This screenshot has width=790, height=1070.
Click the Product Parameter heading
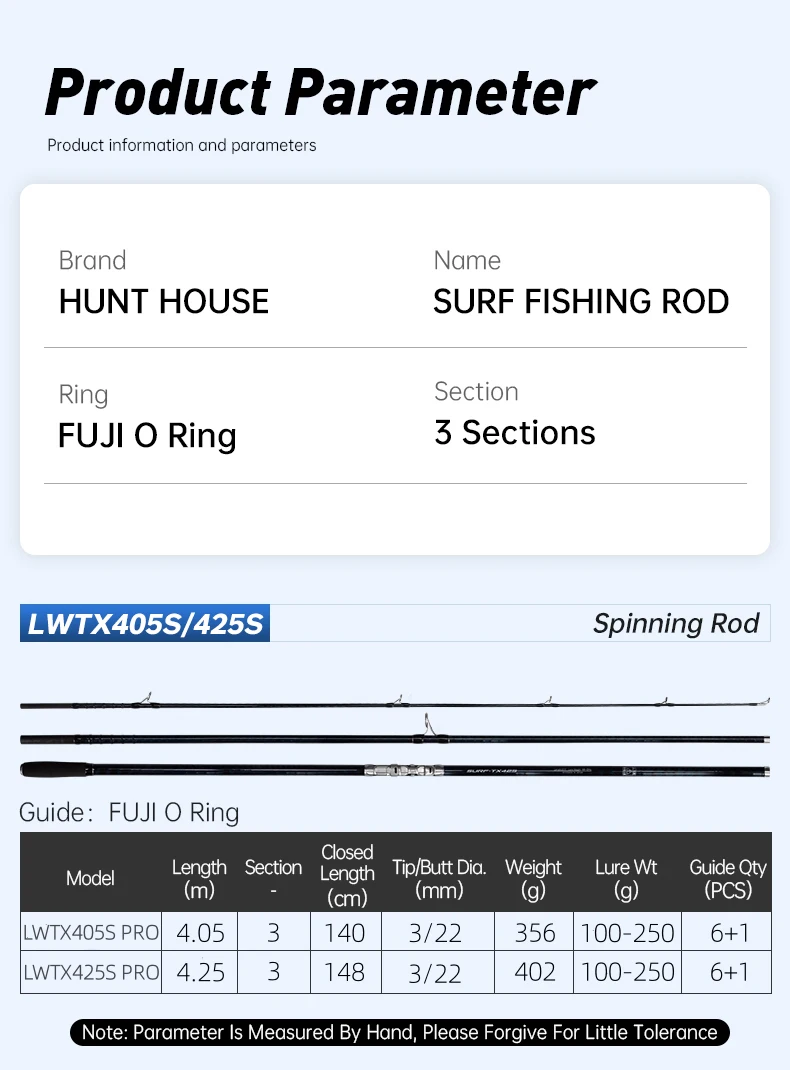click(320, 94)
